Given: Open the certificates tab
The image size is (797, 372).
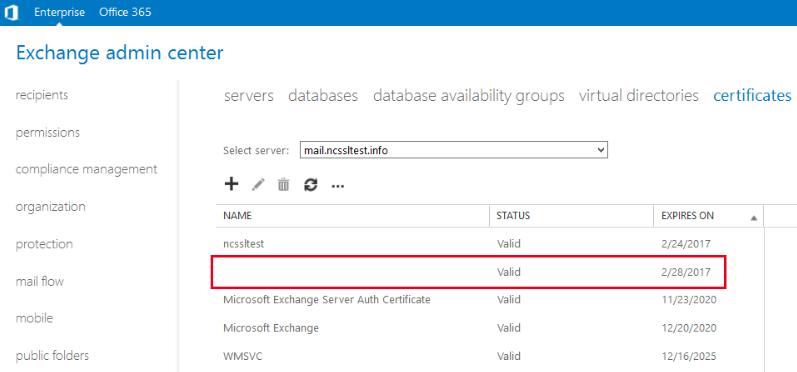Looking at the screenshot, I should (x=752, y=96).
